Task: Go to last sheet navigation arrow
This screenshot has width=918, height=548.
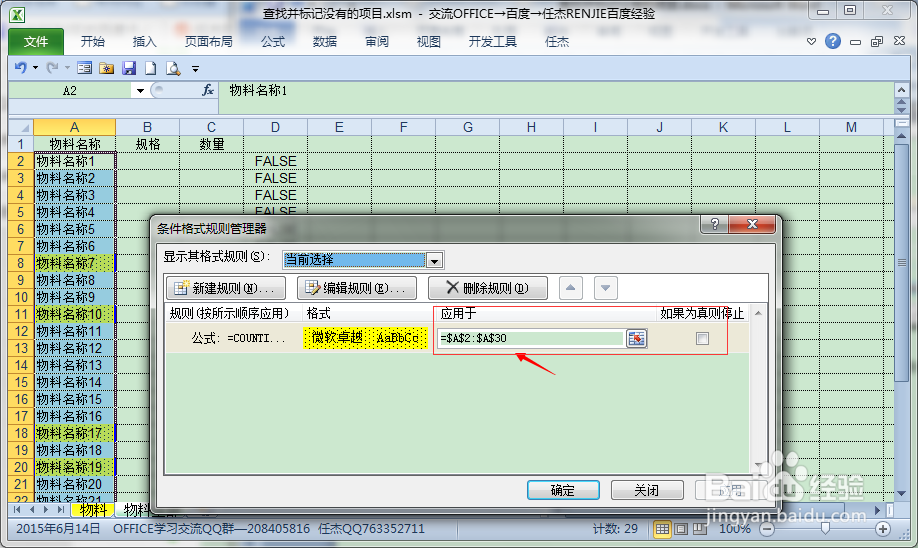Action: [61, 510]
